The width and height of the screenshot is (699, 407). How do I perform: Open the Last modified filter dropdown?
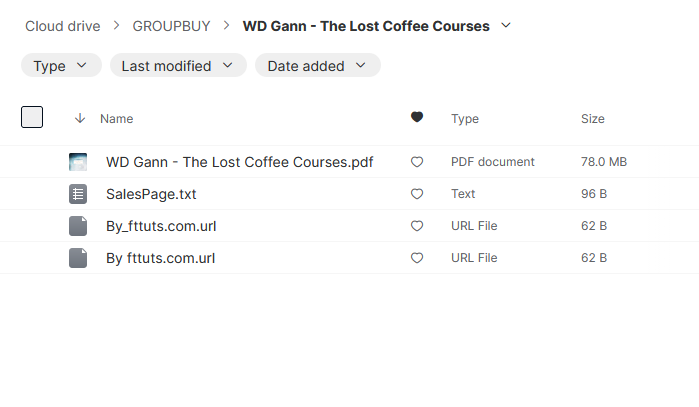(x=178, y=66)
